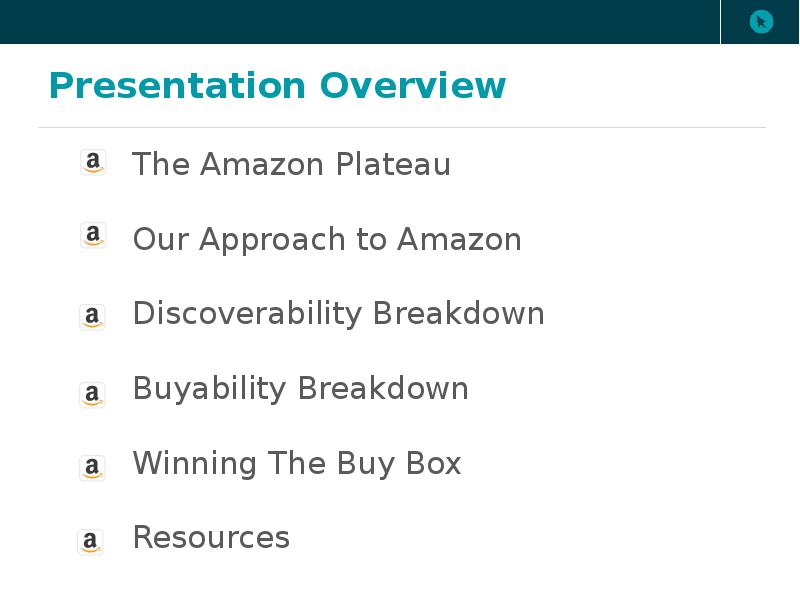This screenshot has width=800, height=600.
Task: Select Winning The Buy Box text
Action: click(296, 463)
